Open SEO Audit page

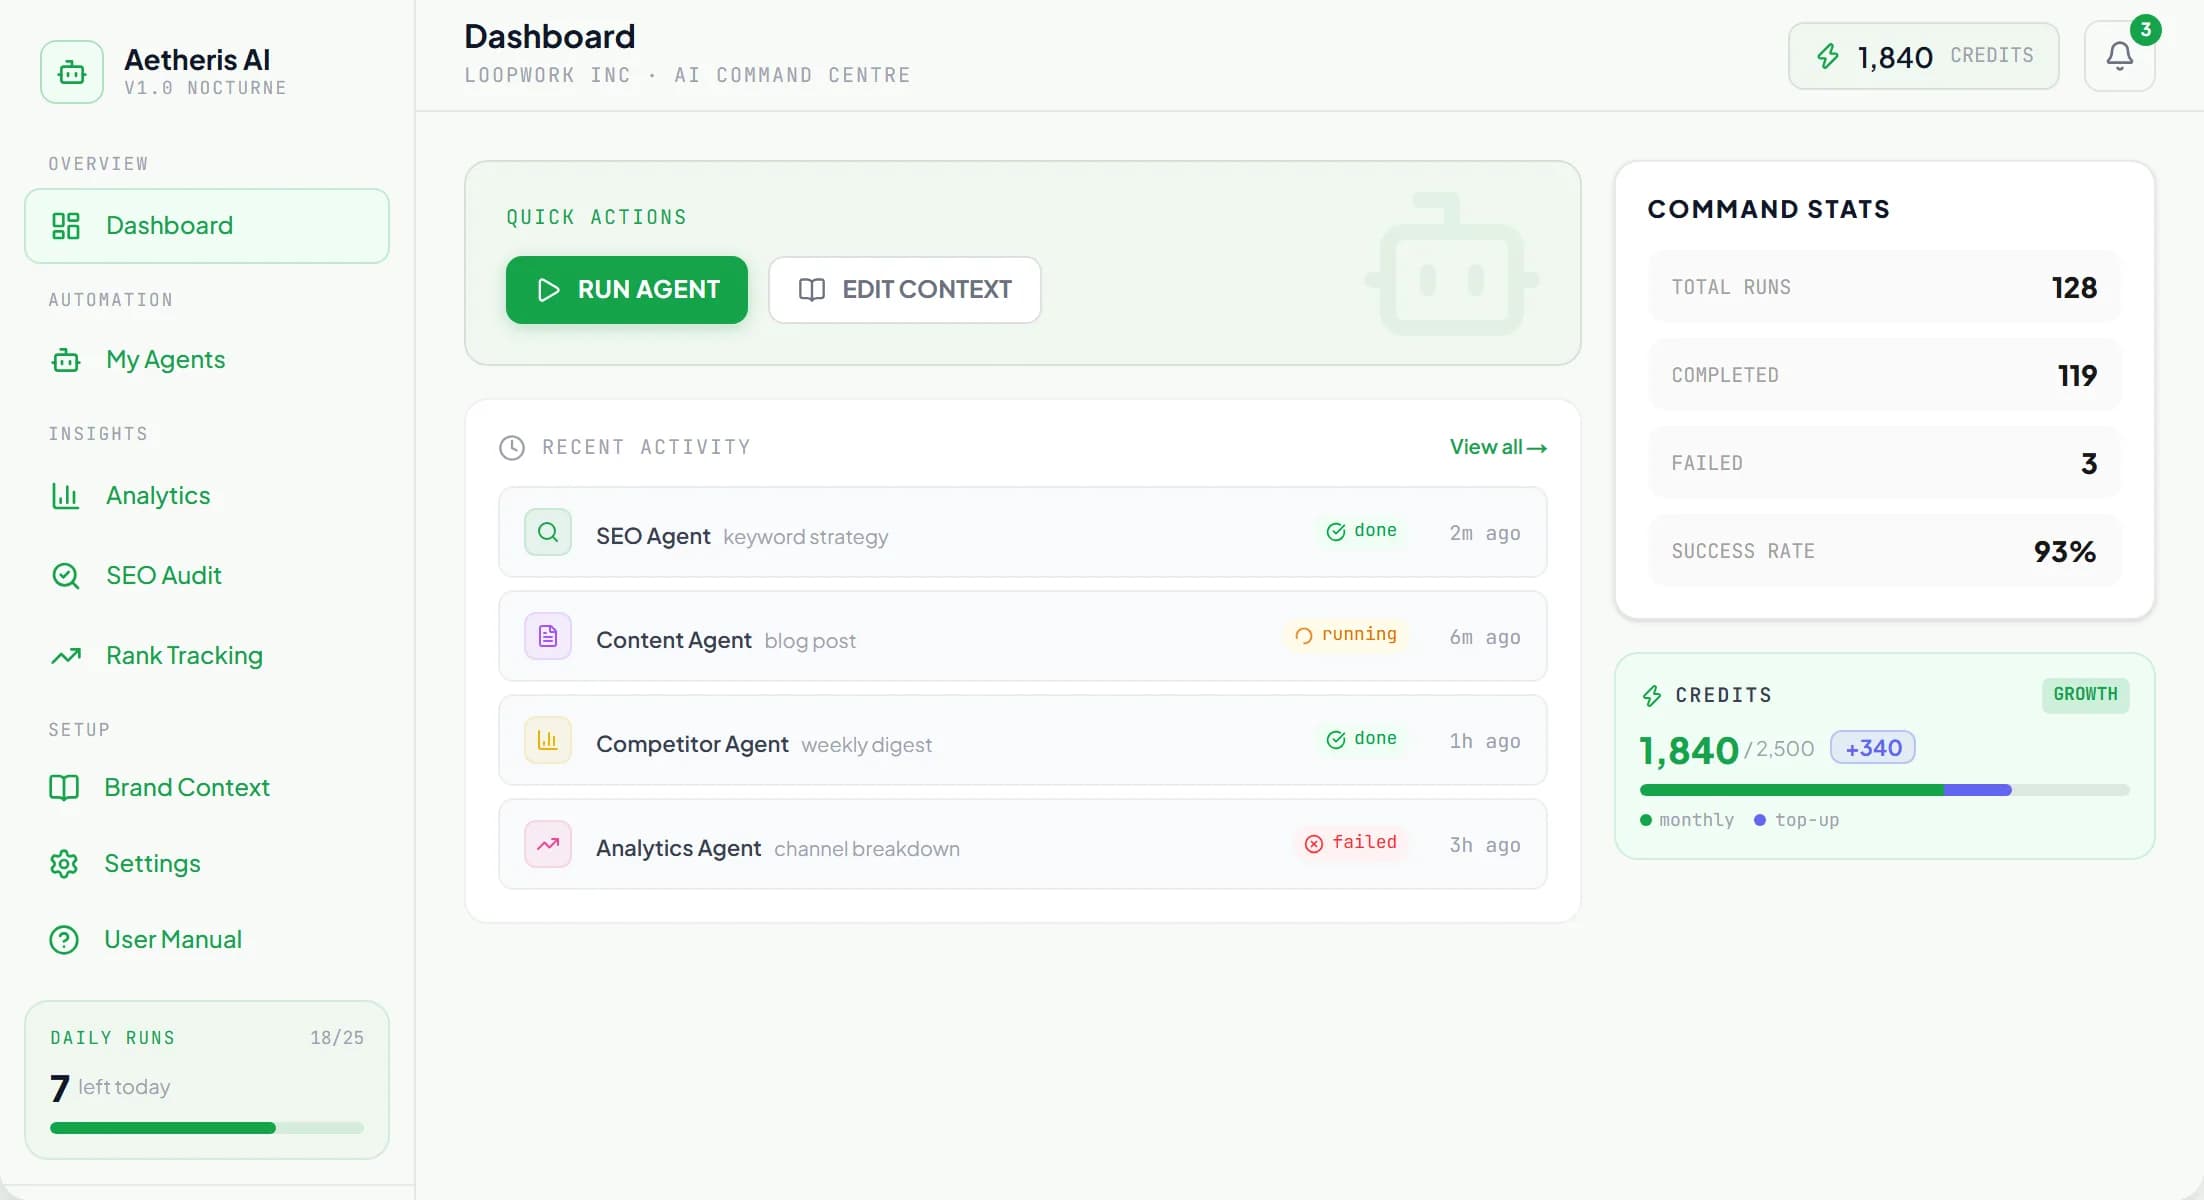point(164,576)
